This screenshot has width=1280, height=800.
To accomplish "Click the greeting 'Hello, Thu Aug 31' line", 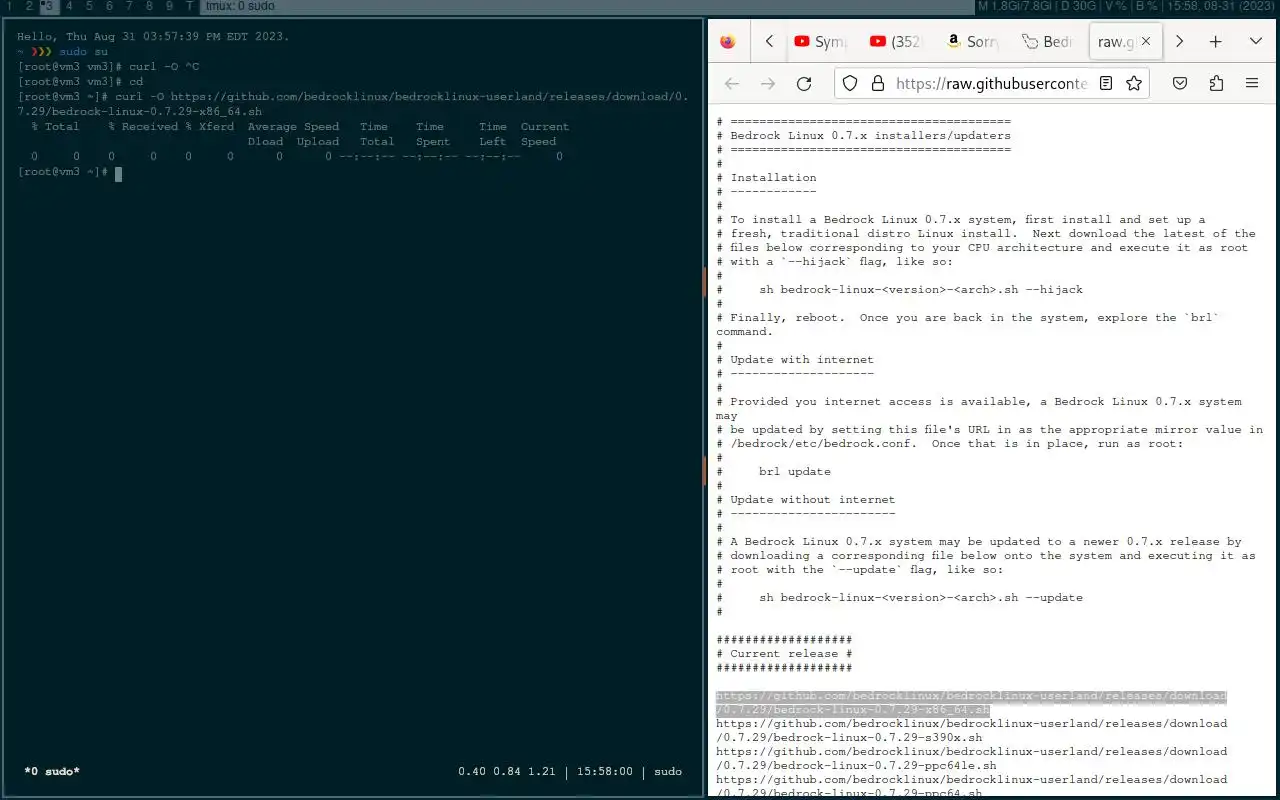I will (153, 36).
